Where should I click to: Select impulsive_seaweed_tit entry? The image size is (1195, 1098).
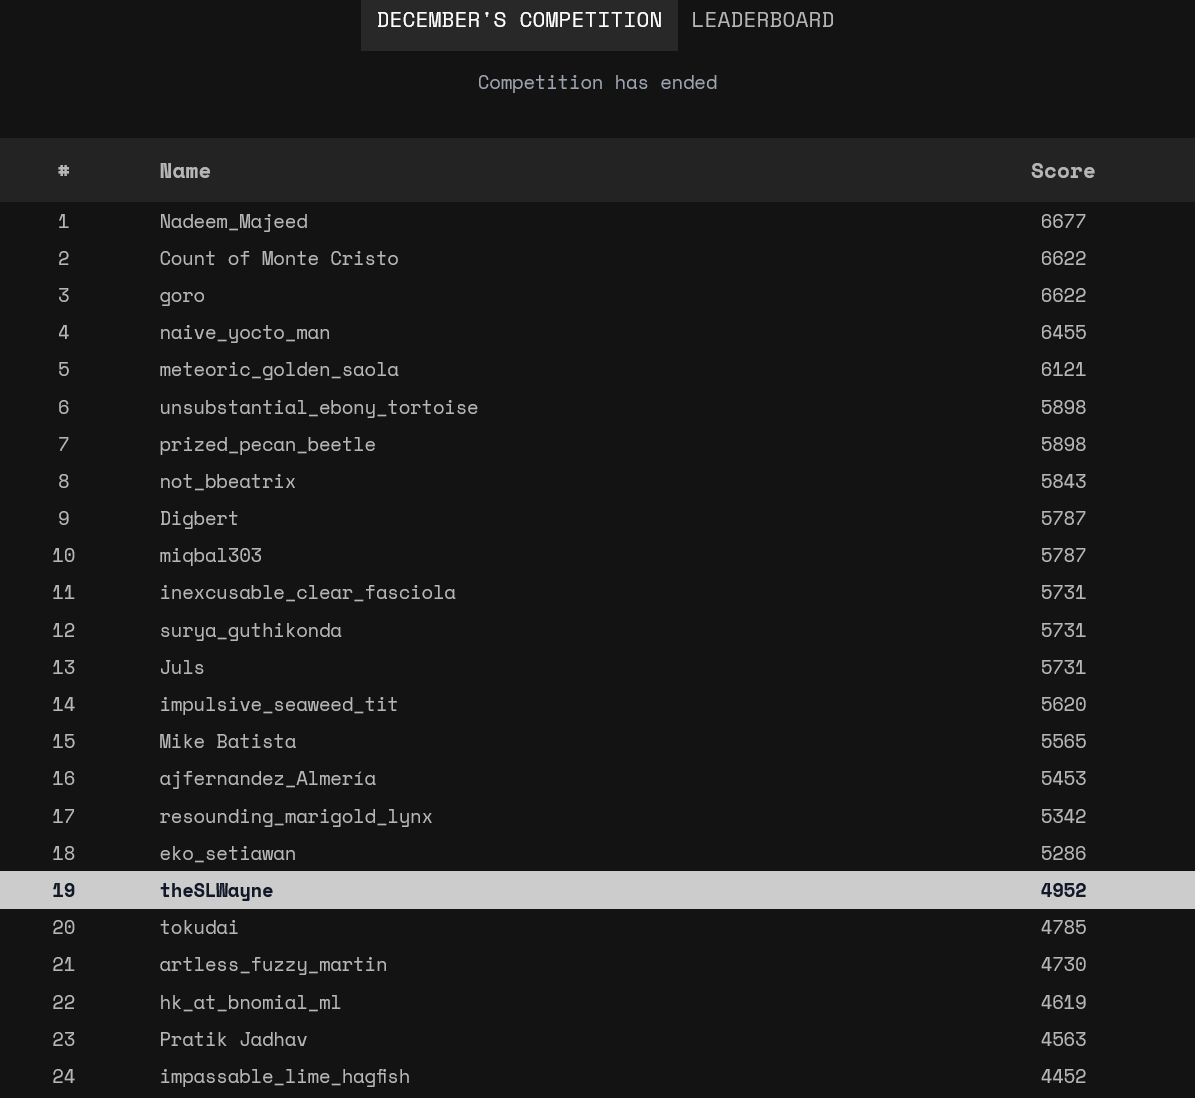(279, 705)
